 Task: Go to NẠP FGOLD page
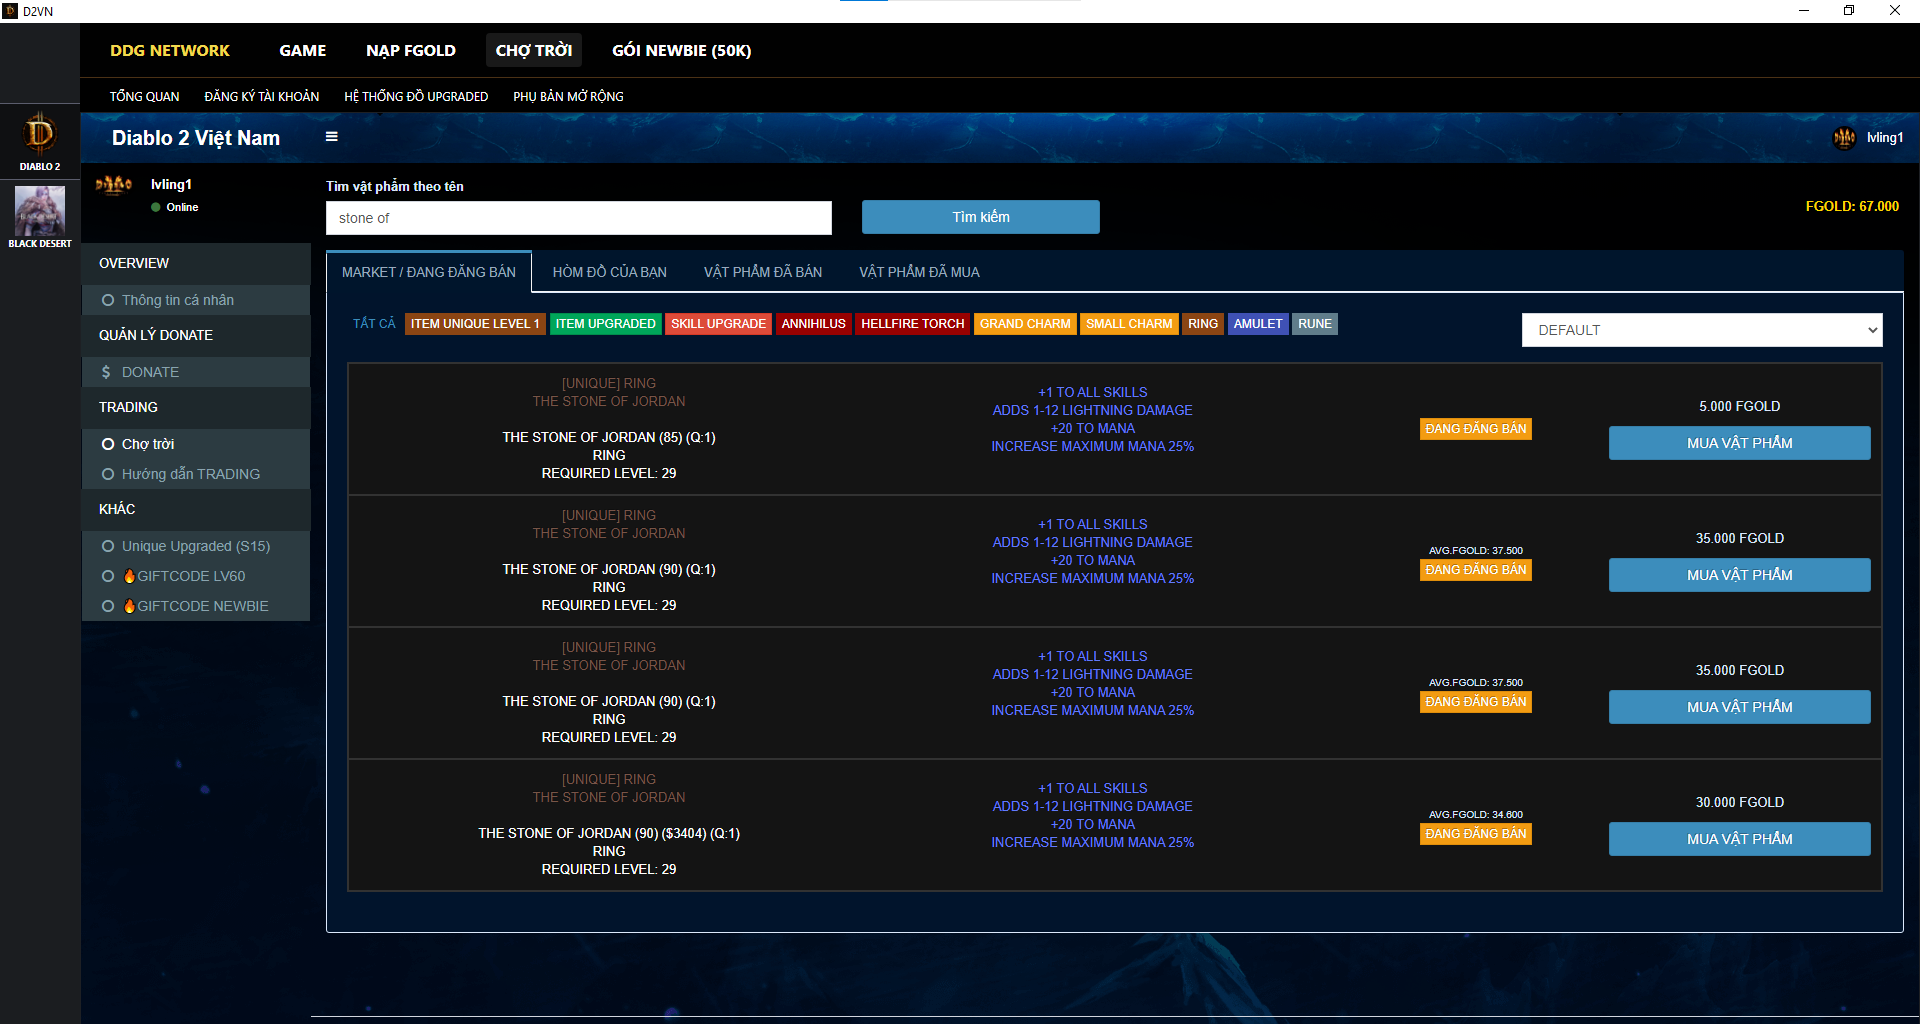click(411, 50)
